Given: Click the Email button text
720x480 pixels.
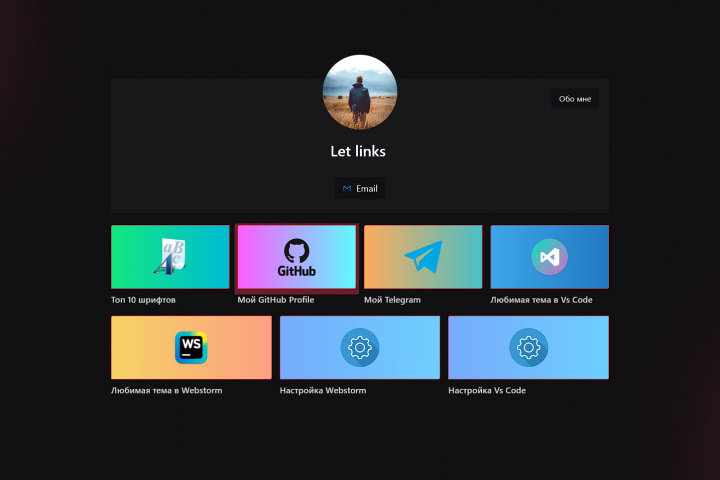Looking at the screenshot, I should (x=367, y=188).
